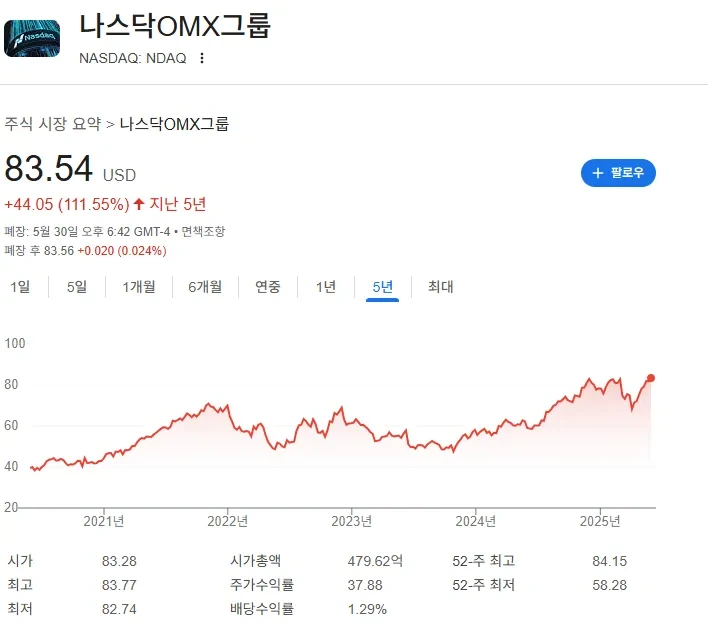Click the 배당수익률 value 1.29%

(x=367, y=609)
